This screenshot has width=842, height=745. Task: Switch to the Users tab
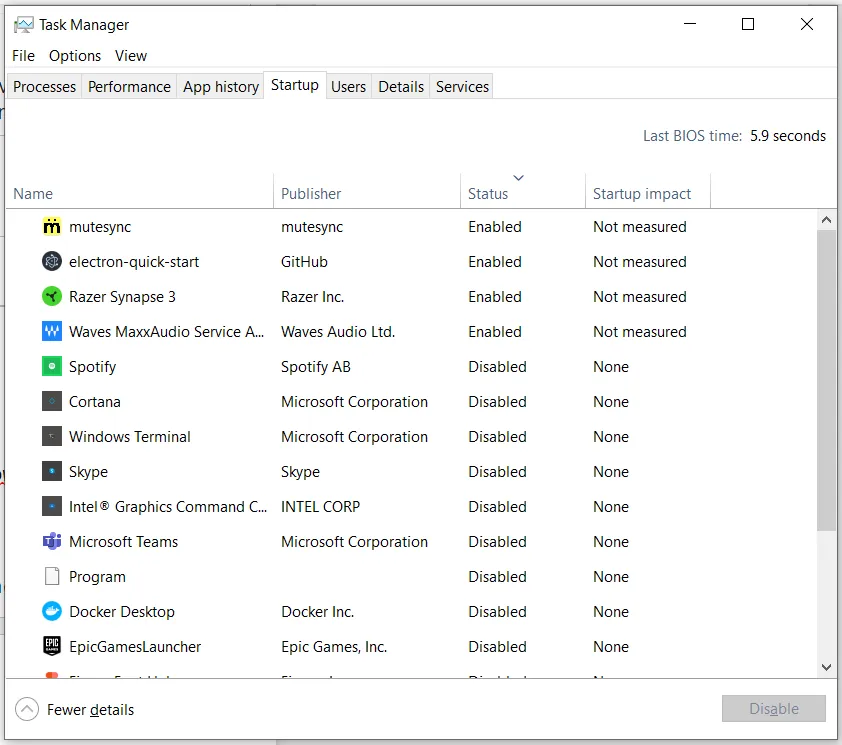click(348, 86)
